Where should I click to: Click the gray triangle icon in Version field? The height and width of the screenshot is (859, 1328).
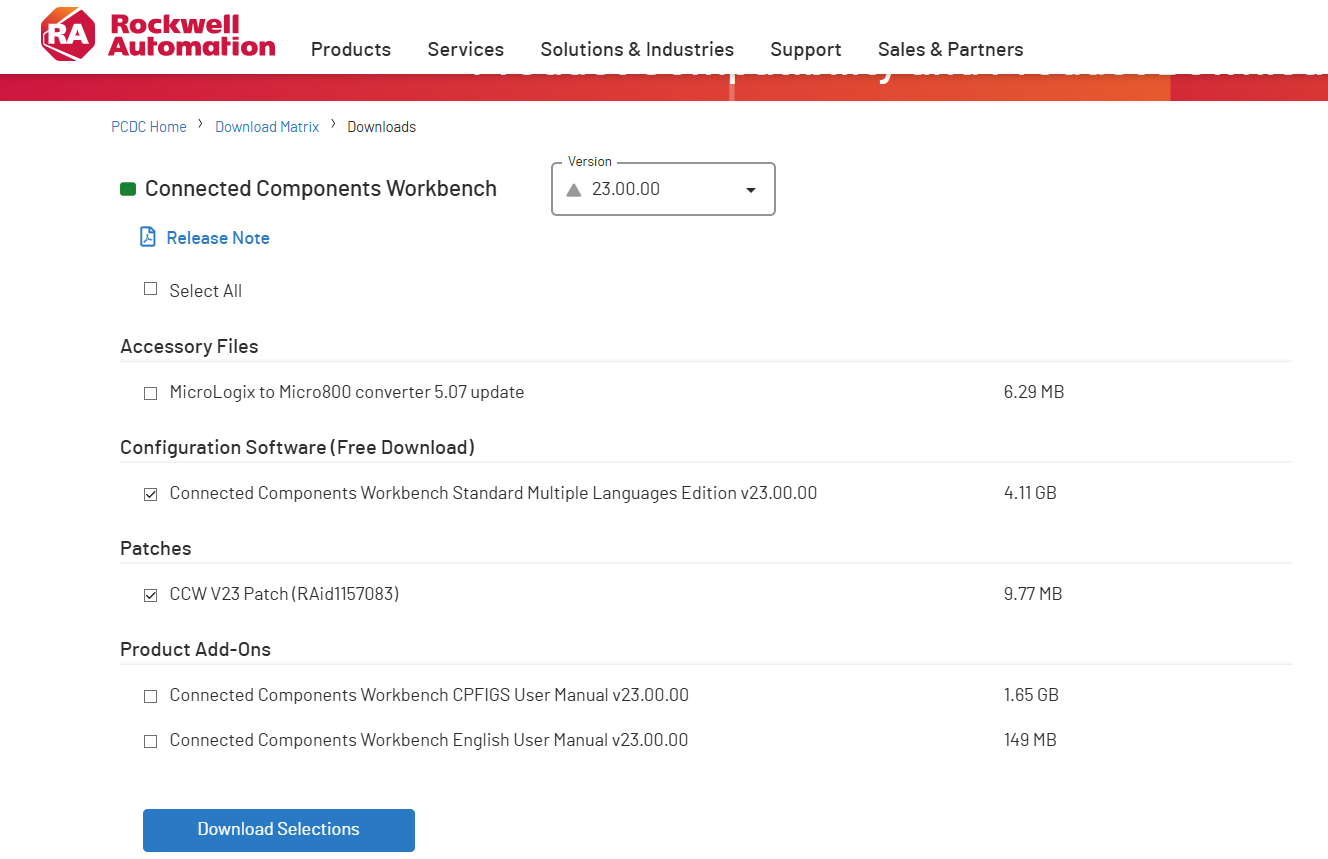point(574,190)
